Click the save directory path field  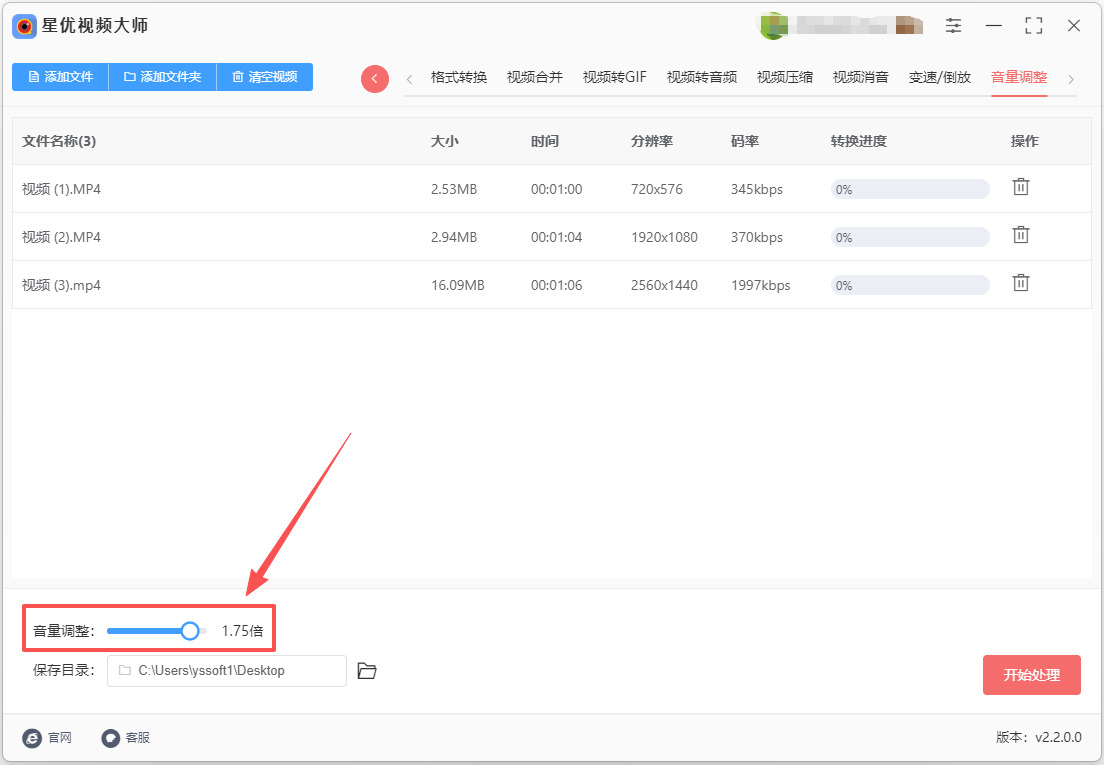coord(227,671)
